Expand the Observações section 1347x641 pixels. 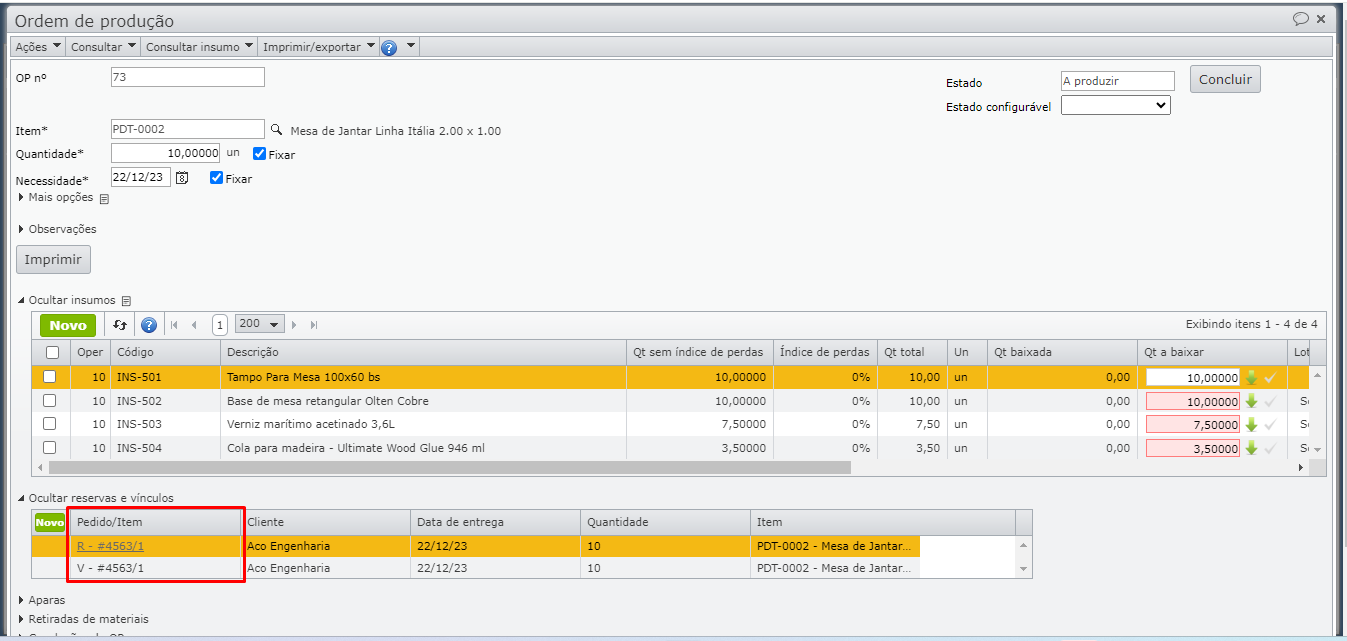(58, 229)
